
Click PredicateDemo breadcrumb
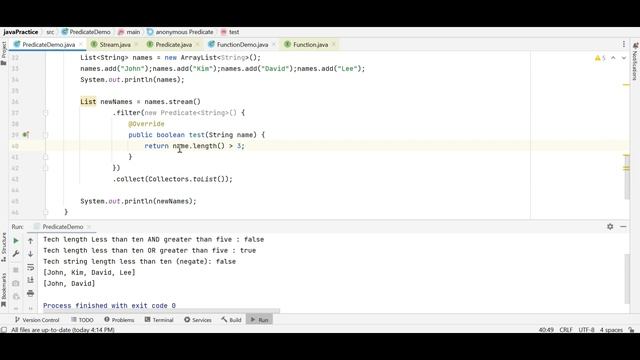[86, 32]
